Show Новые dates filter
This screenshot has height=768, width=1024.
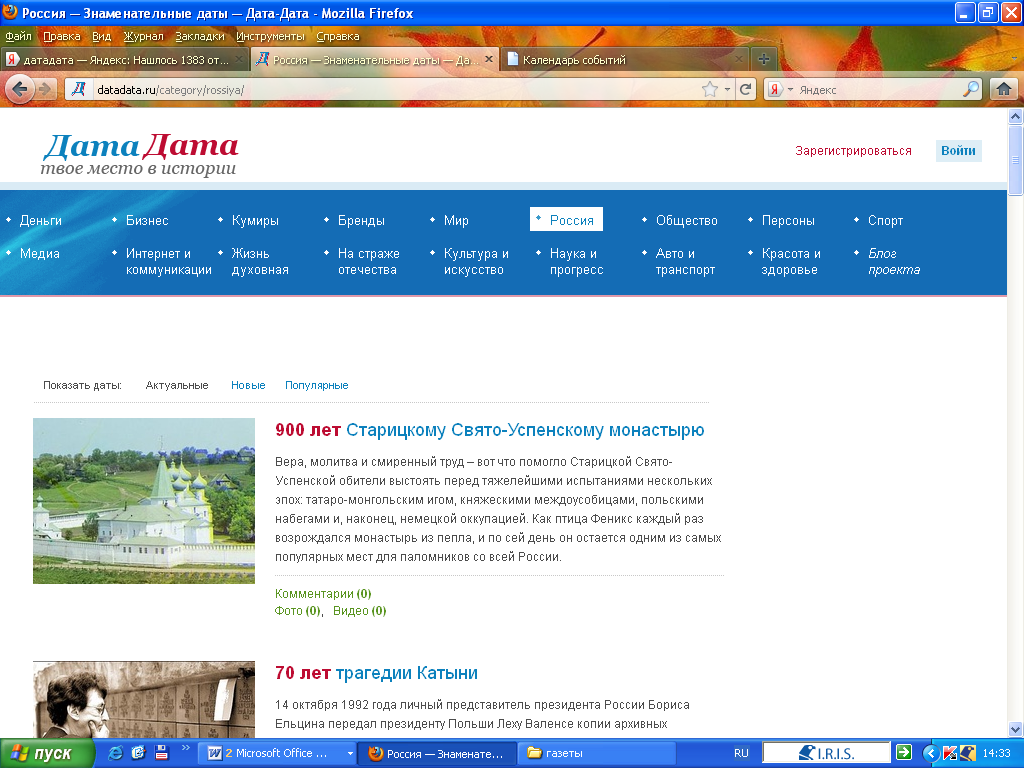click(x=248, y=385)
